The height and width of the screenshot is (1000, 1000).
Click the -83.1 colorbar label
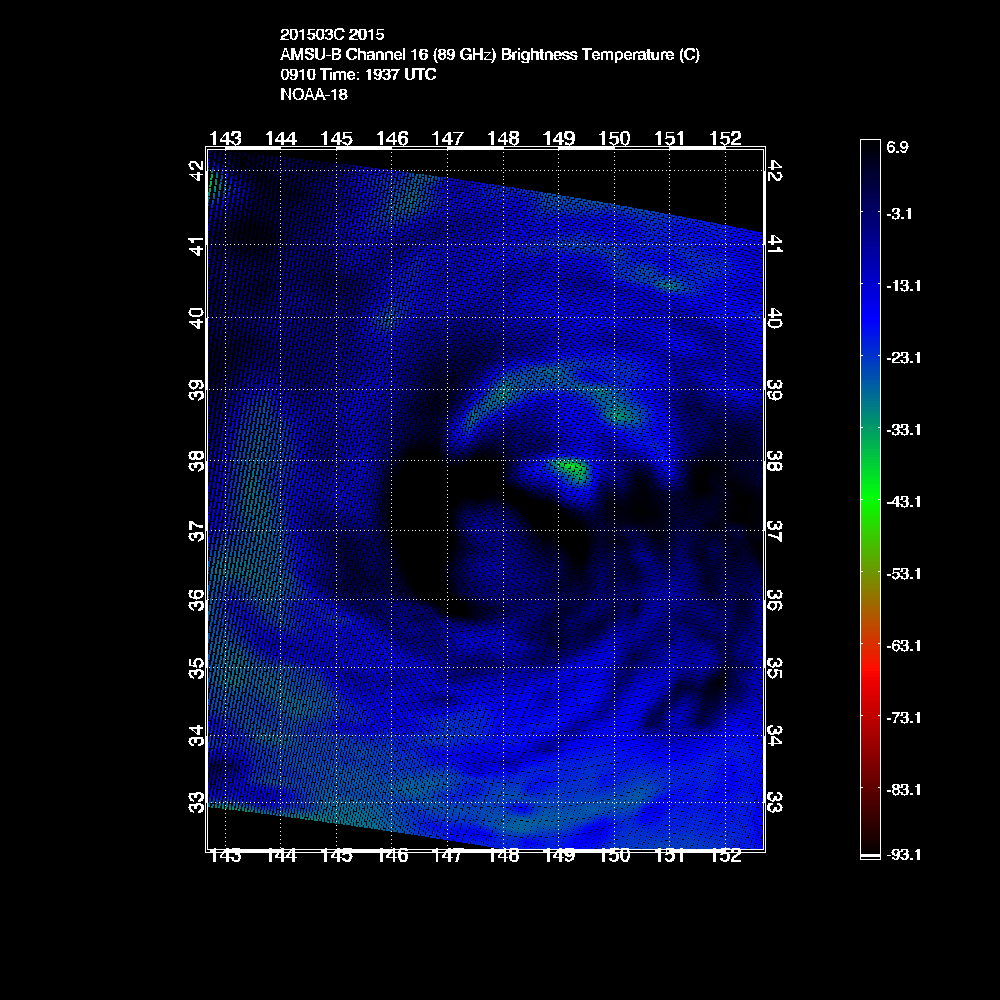point(904,790)
